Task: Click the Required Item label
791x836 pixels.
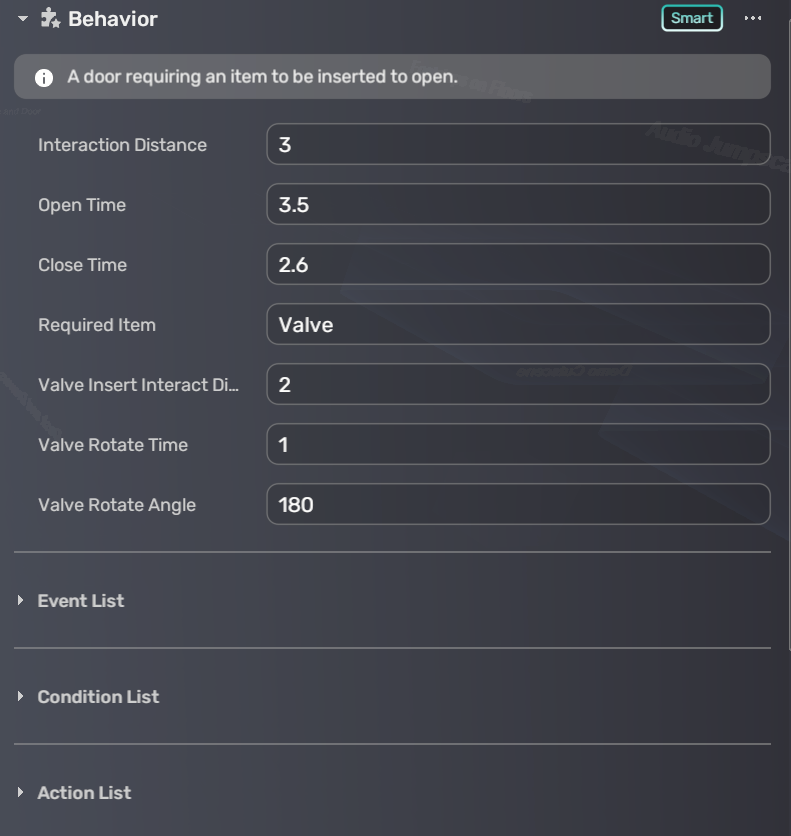Action: coord(97,325)
